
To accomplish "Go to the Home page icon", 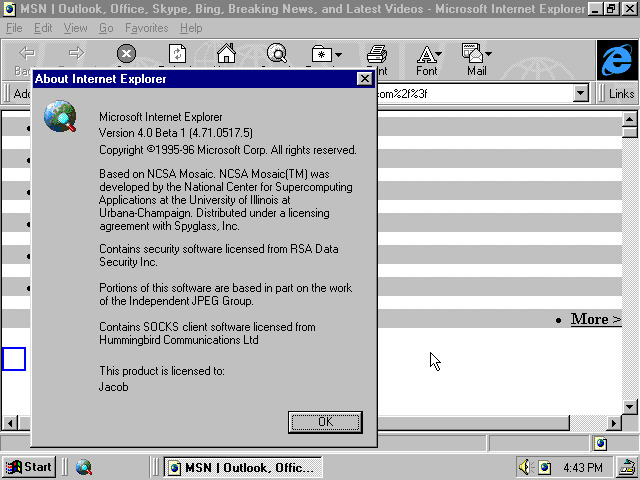I will click(227, 53).
